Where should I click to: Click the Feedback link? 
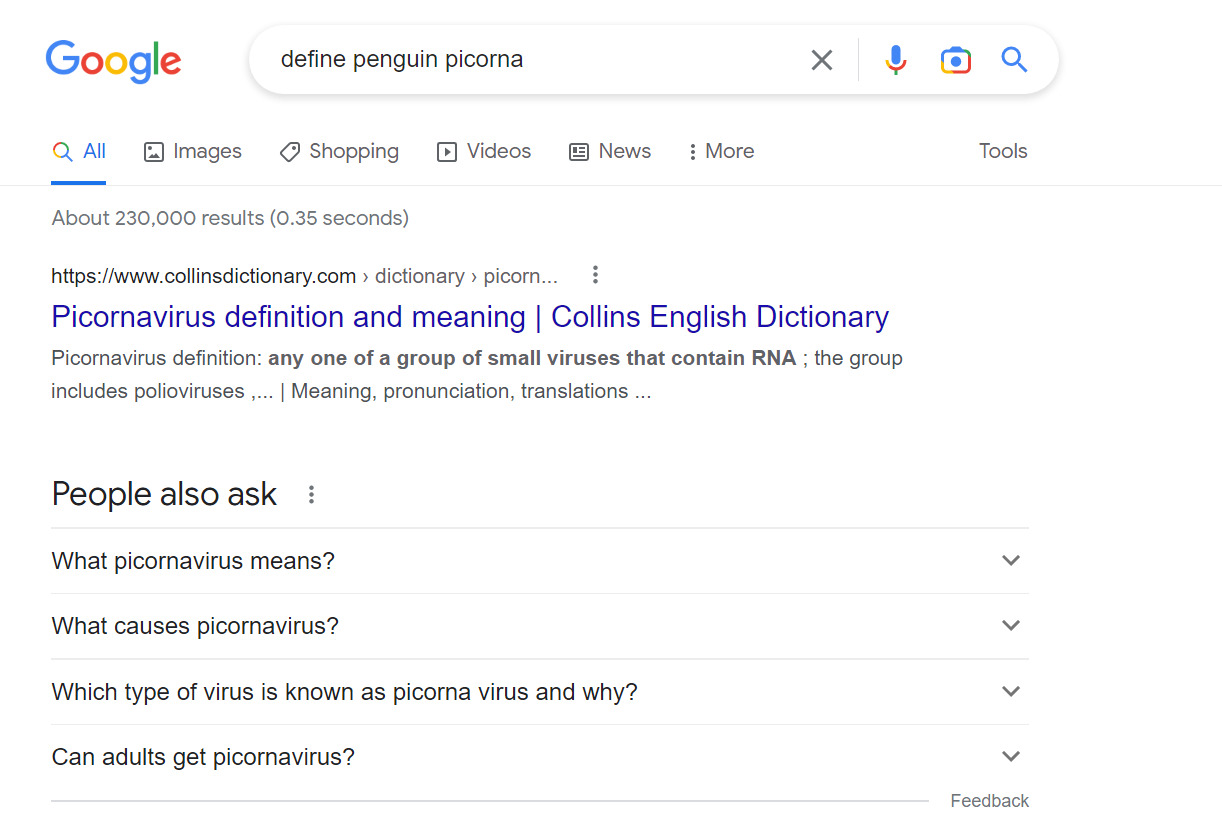click(989, 801)
